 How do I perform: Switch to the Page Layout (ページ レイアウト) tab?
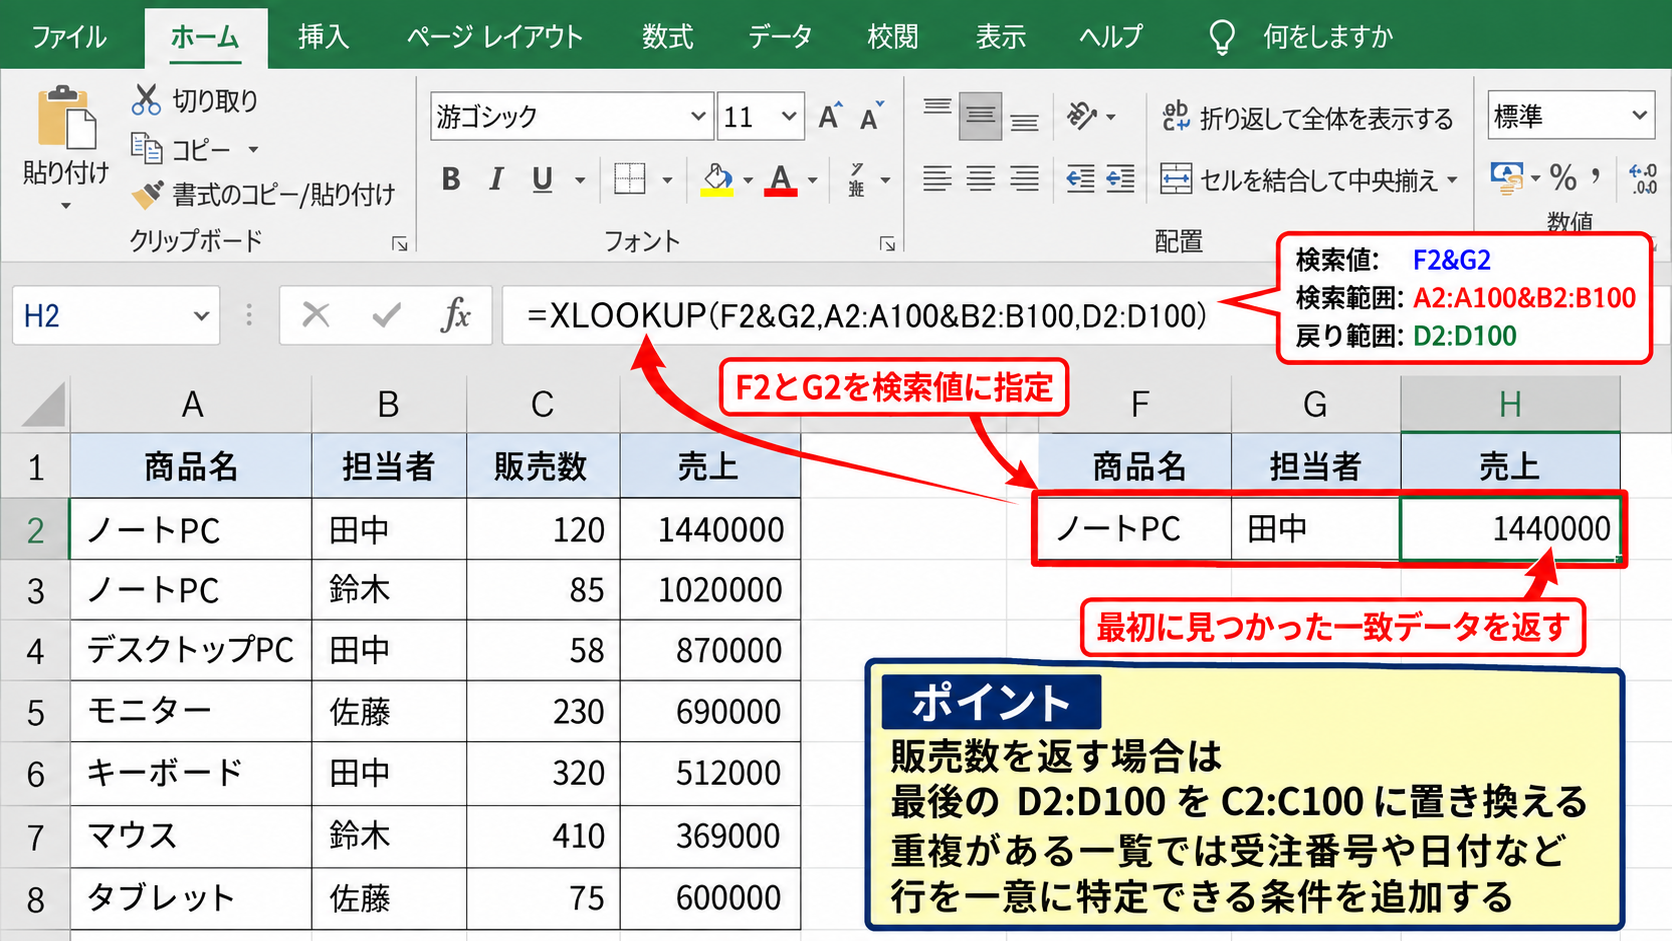(495, 37)
